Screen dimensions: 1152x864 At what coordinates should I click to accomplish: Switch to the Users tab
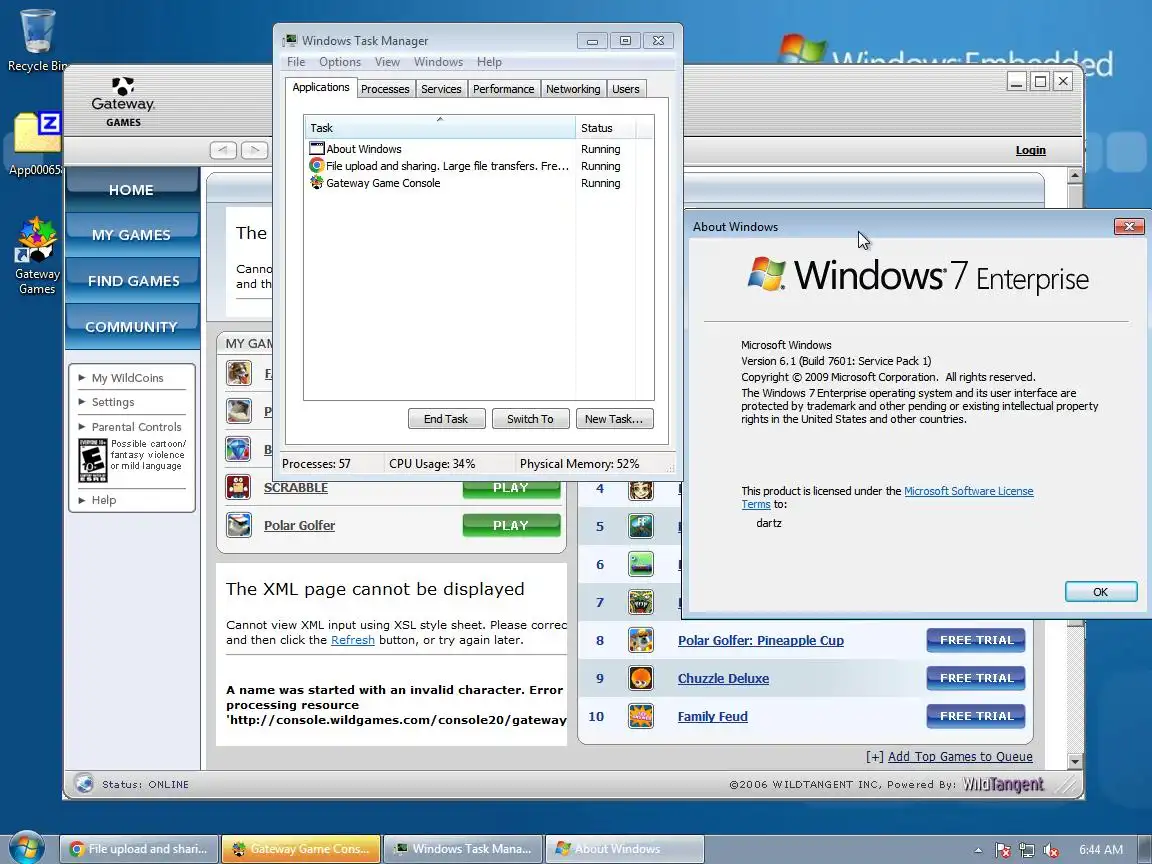pos(626,89)
